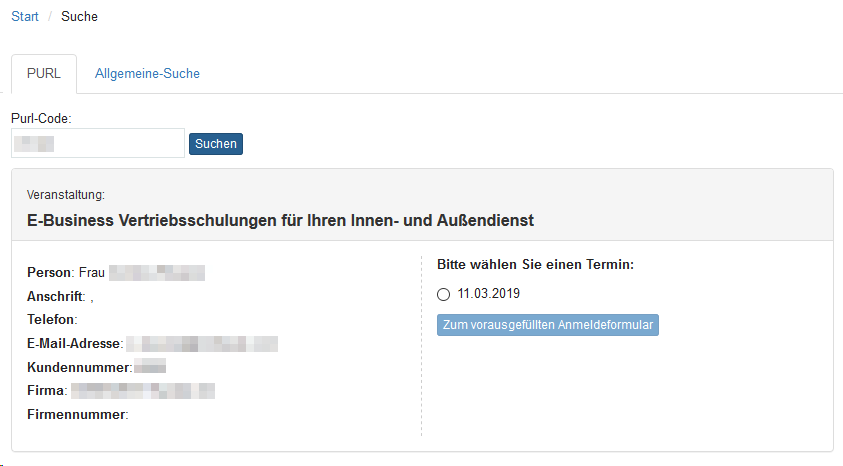Screen dimensions: 843x466
Task: Click the Veranstaltung label in panel header
Action: point(66,194)
